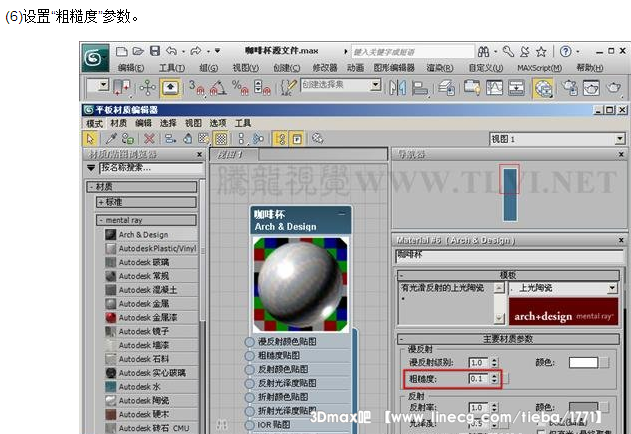This screenshot has width=631, height=434.
Task: Toggle Percent Snap on main toolbar
Action: coord(240,87)
